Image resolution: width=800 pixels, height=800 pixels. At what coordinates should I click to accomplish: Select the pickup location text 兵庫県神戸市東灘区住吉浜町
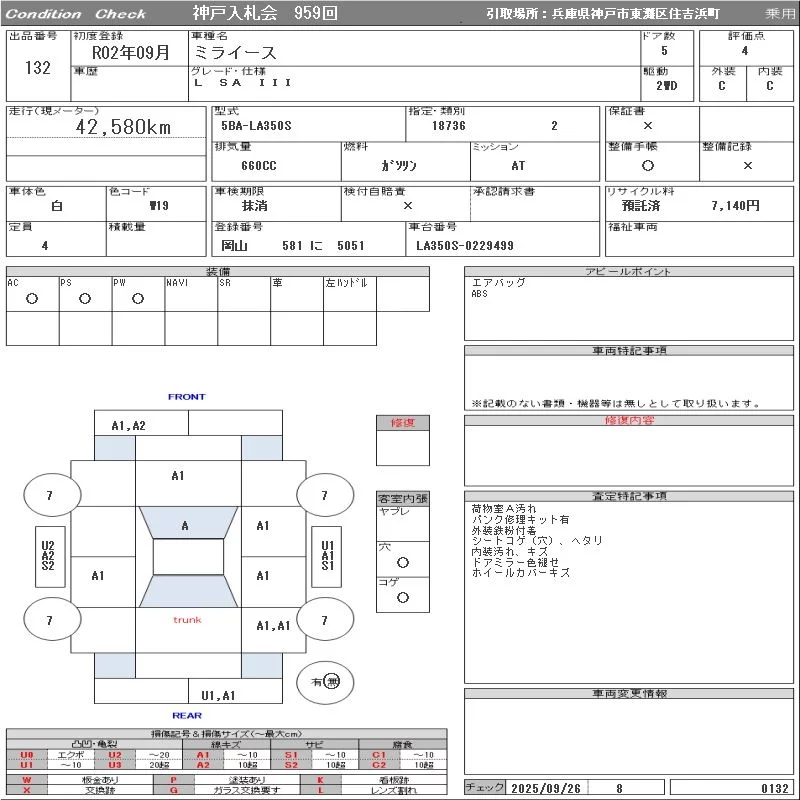pyautogui.click(x=636, y=14)
